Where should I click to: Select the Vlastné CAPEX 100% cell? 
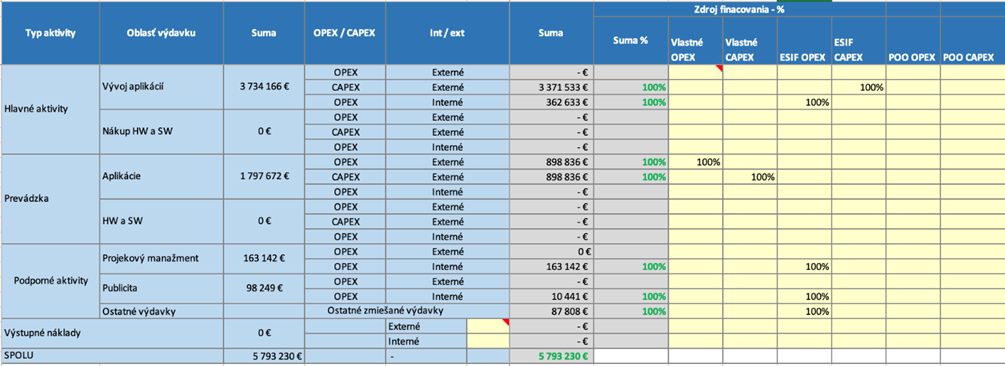pyautogui.click(x=750, y=176)
